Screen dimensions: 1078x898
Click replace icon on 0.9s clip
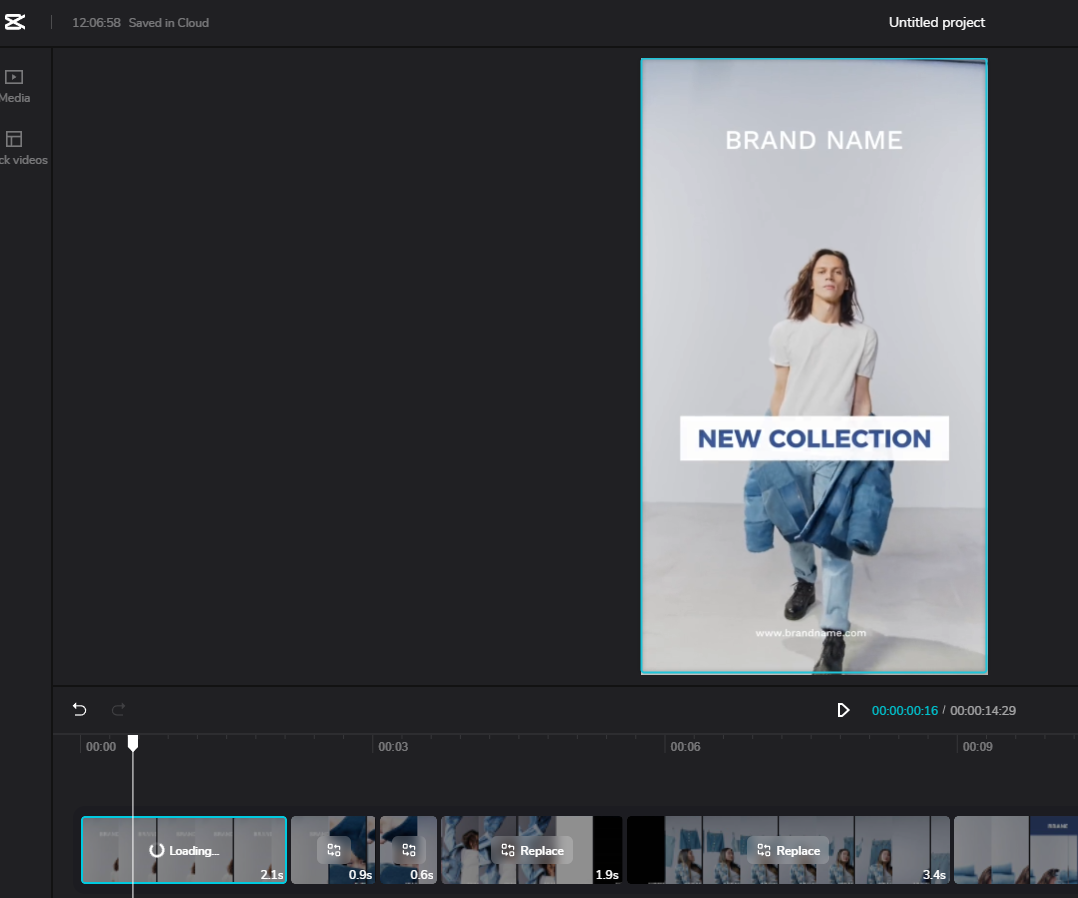tap(334, 851)
